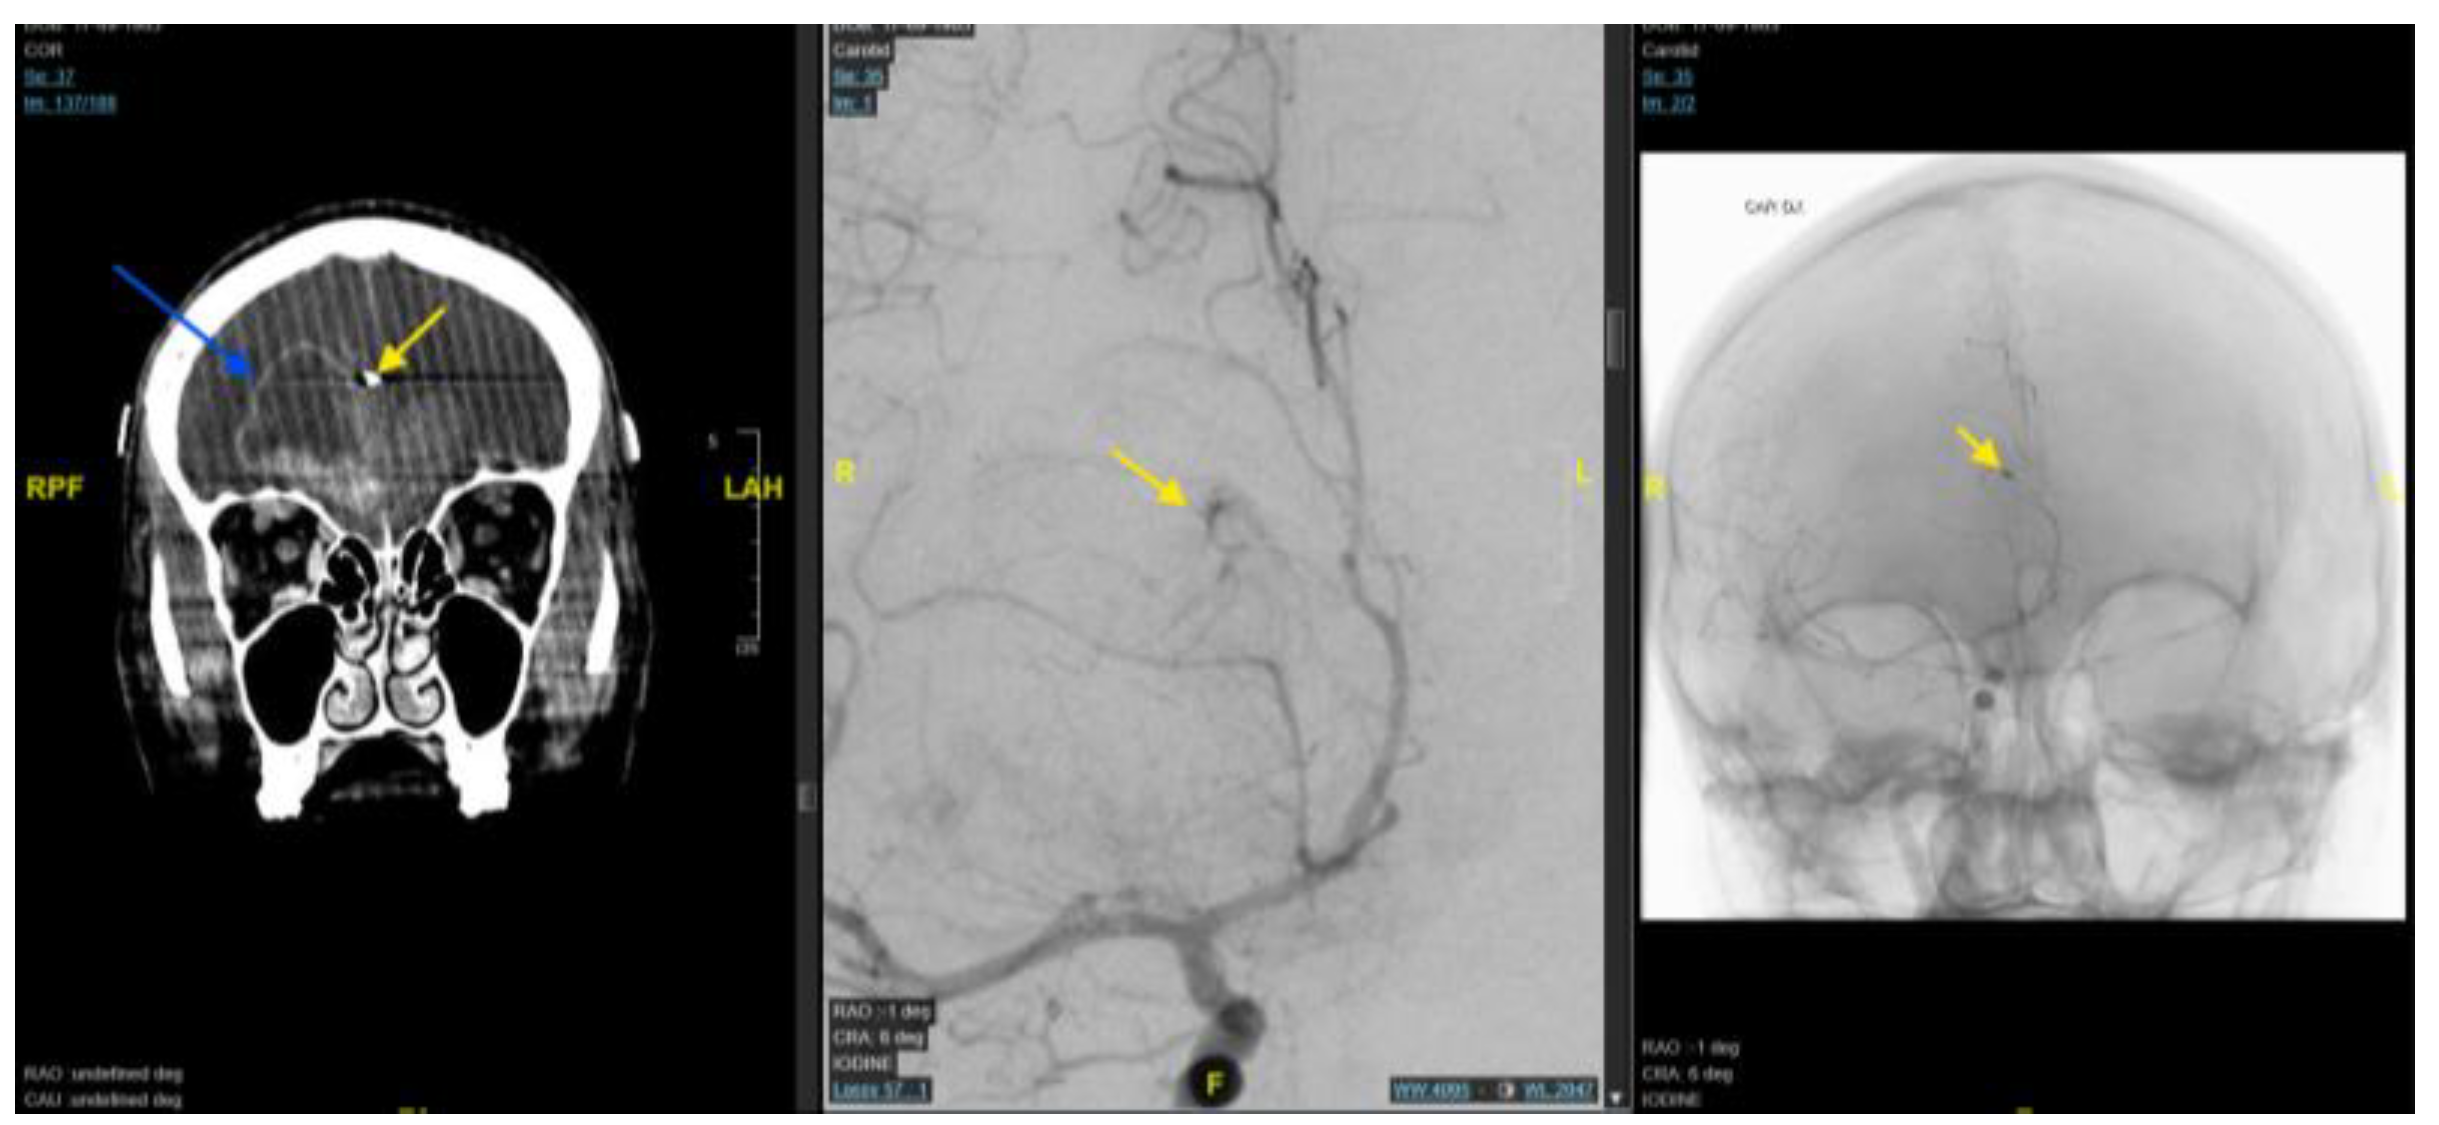Select the yellow arrow in middle angiogram
2439x1125 pixels.
(x=1150, y=478)
